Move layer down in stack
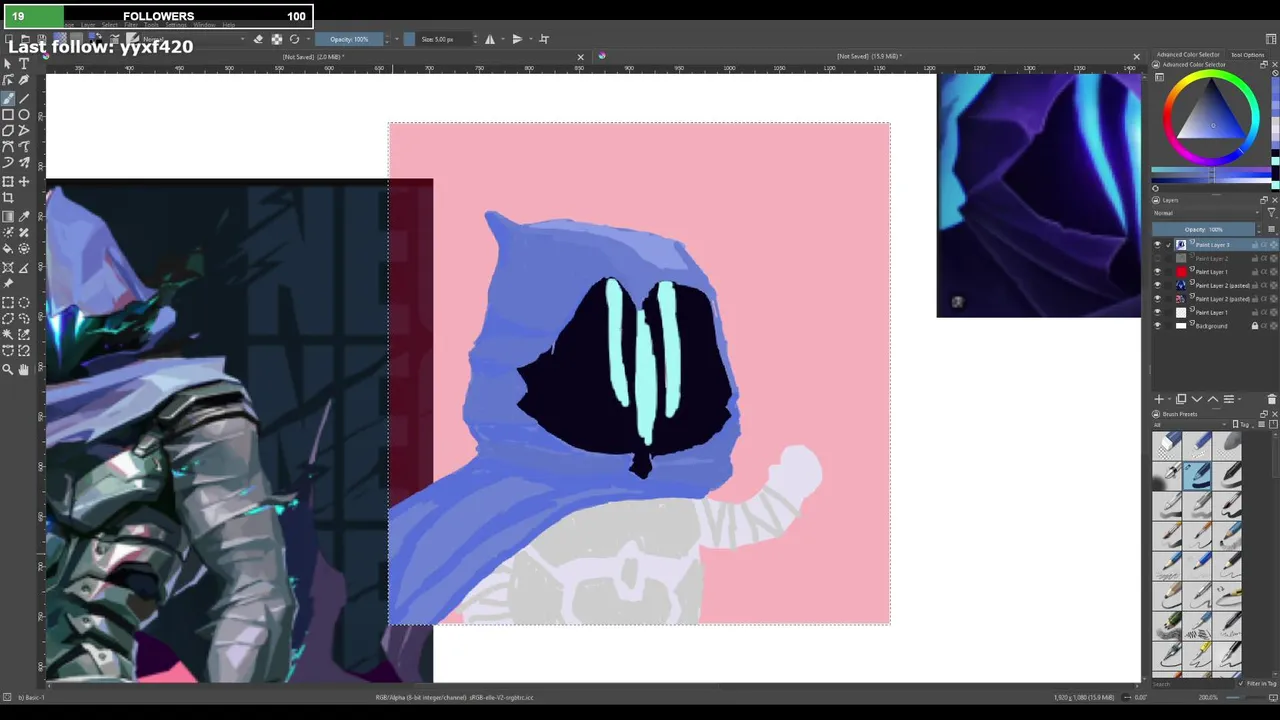This screenshot has width=1280, height=720. tap(1197, 399)
